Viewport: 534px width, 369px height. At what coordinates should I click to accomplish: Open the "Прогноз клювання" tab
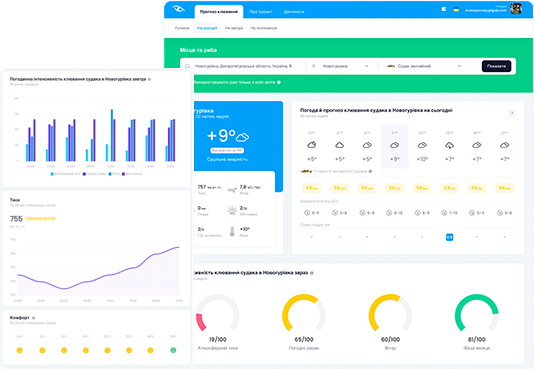[219, 12]
